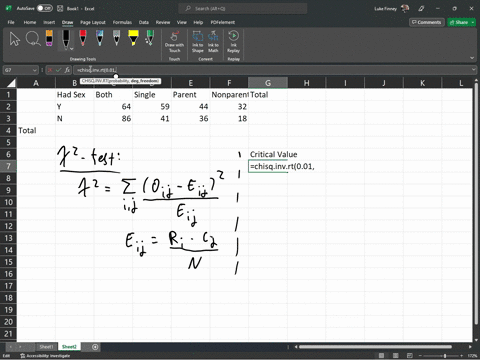The image size is (480, 360).
Task: Choose the yellow highlighter
Action: point(133,38)
